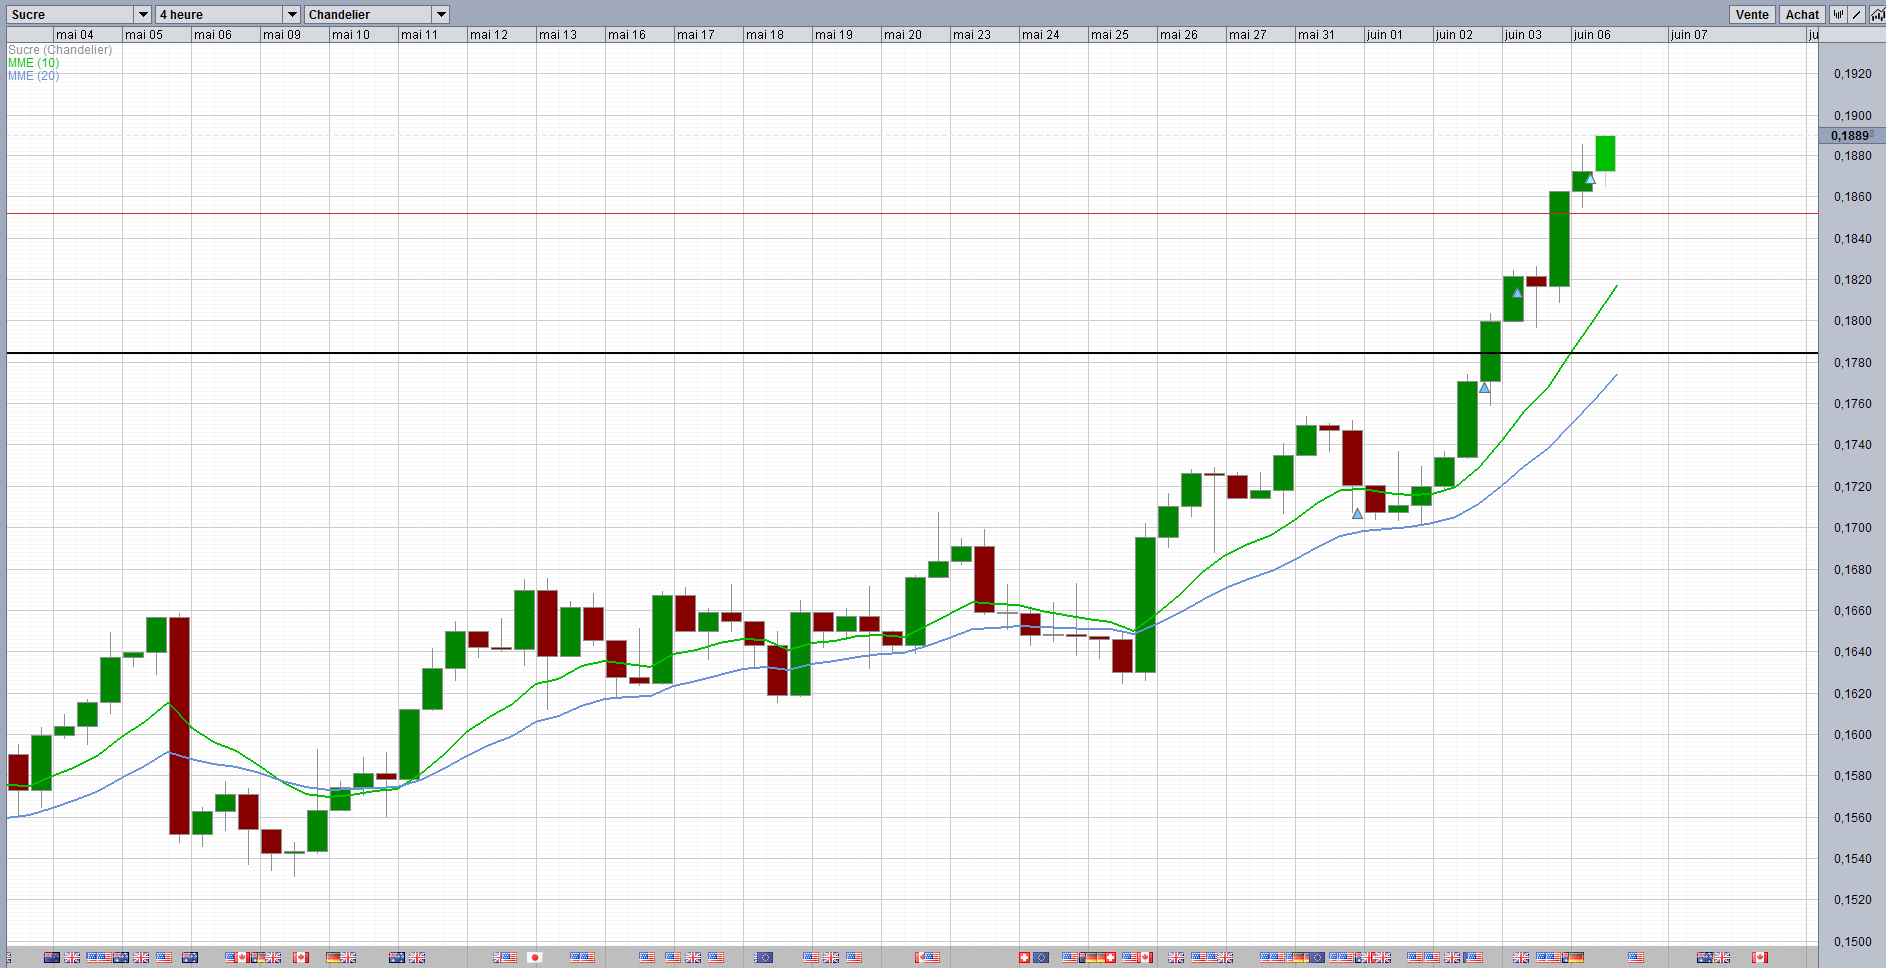
Task: Click the Japan flag economic event
Action: pyautogui.click(x=535, y=957)
